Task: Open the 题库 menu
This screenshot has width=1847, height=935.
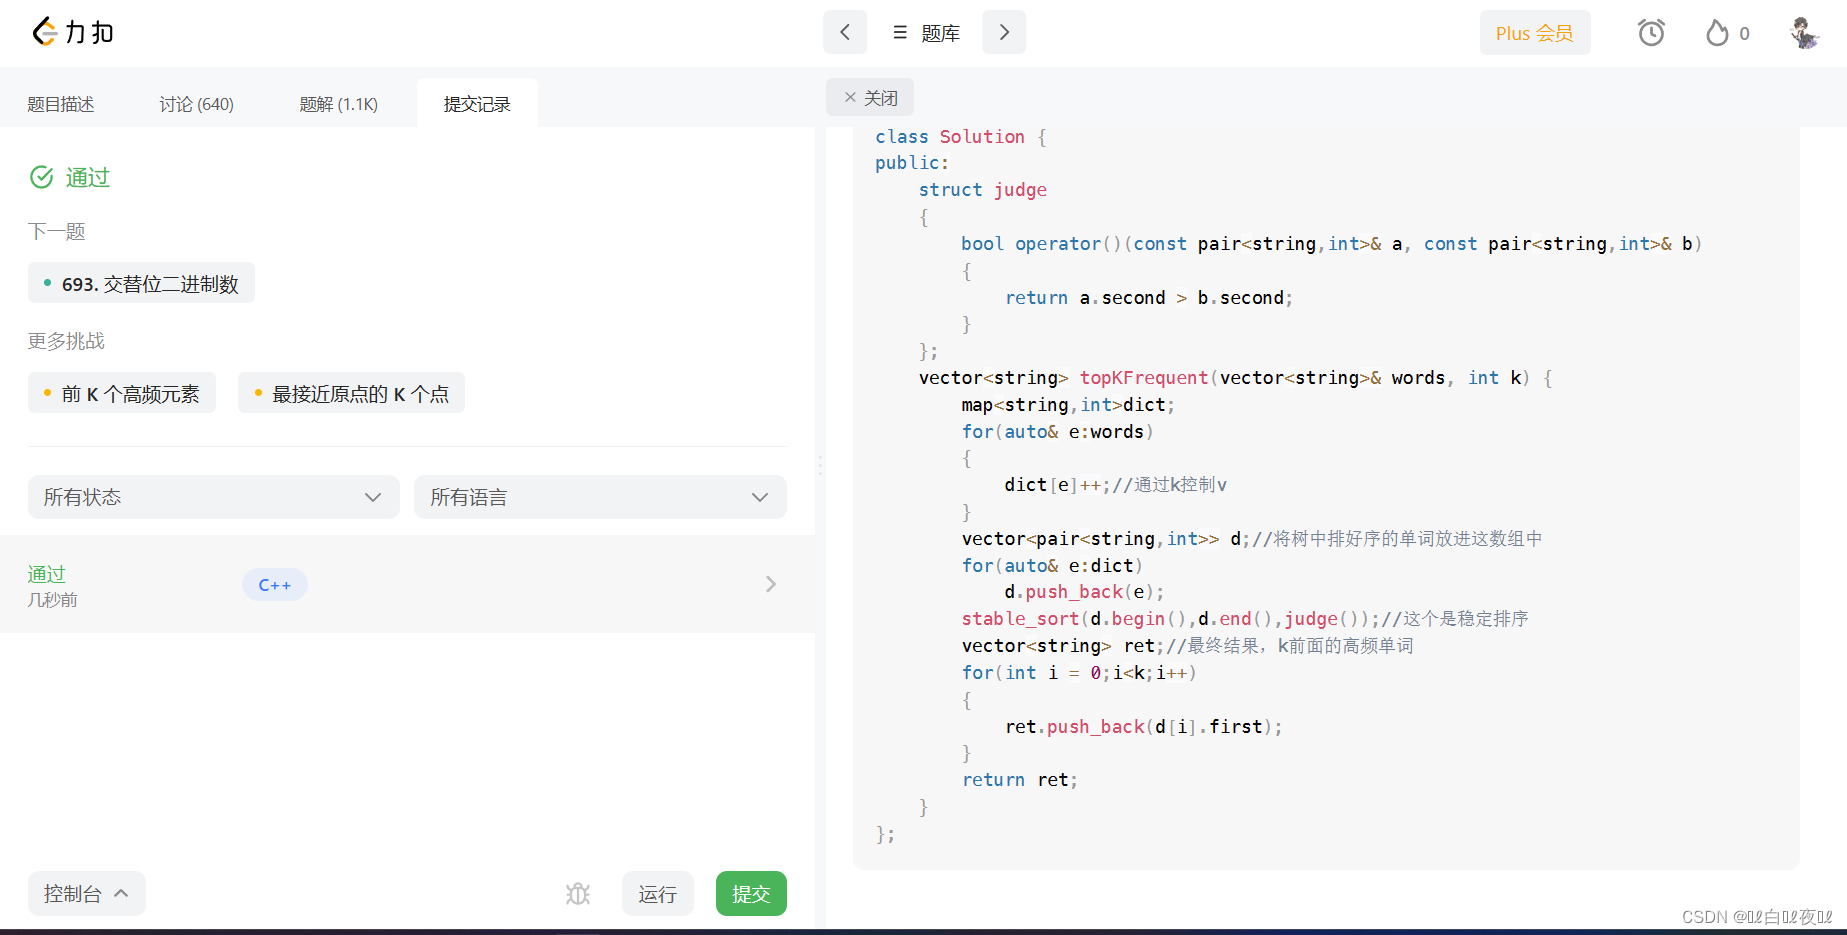Action: pos(939,31)
